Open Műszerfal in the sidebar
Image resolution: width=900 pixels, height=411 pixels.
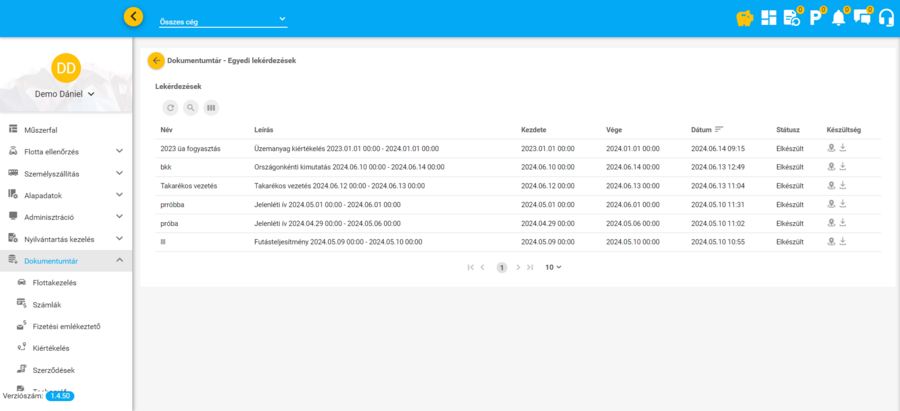40,129
